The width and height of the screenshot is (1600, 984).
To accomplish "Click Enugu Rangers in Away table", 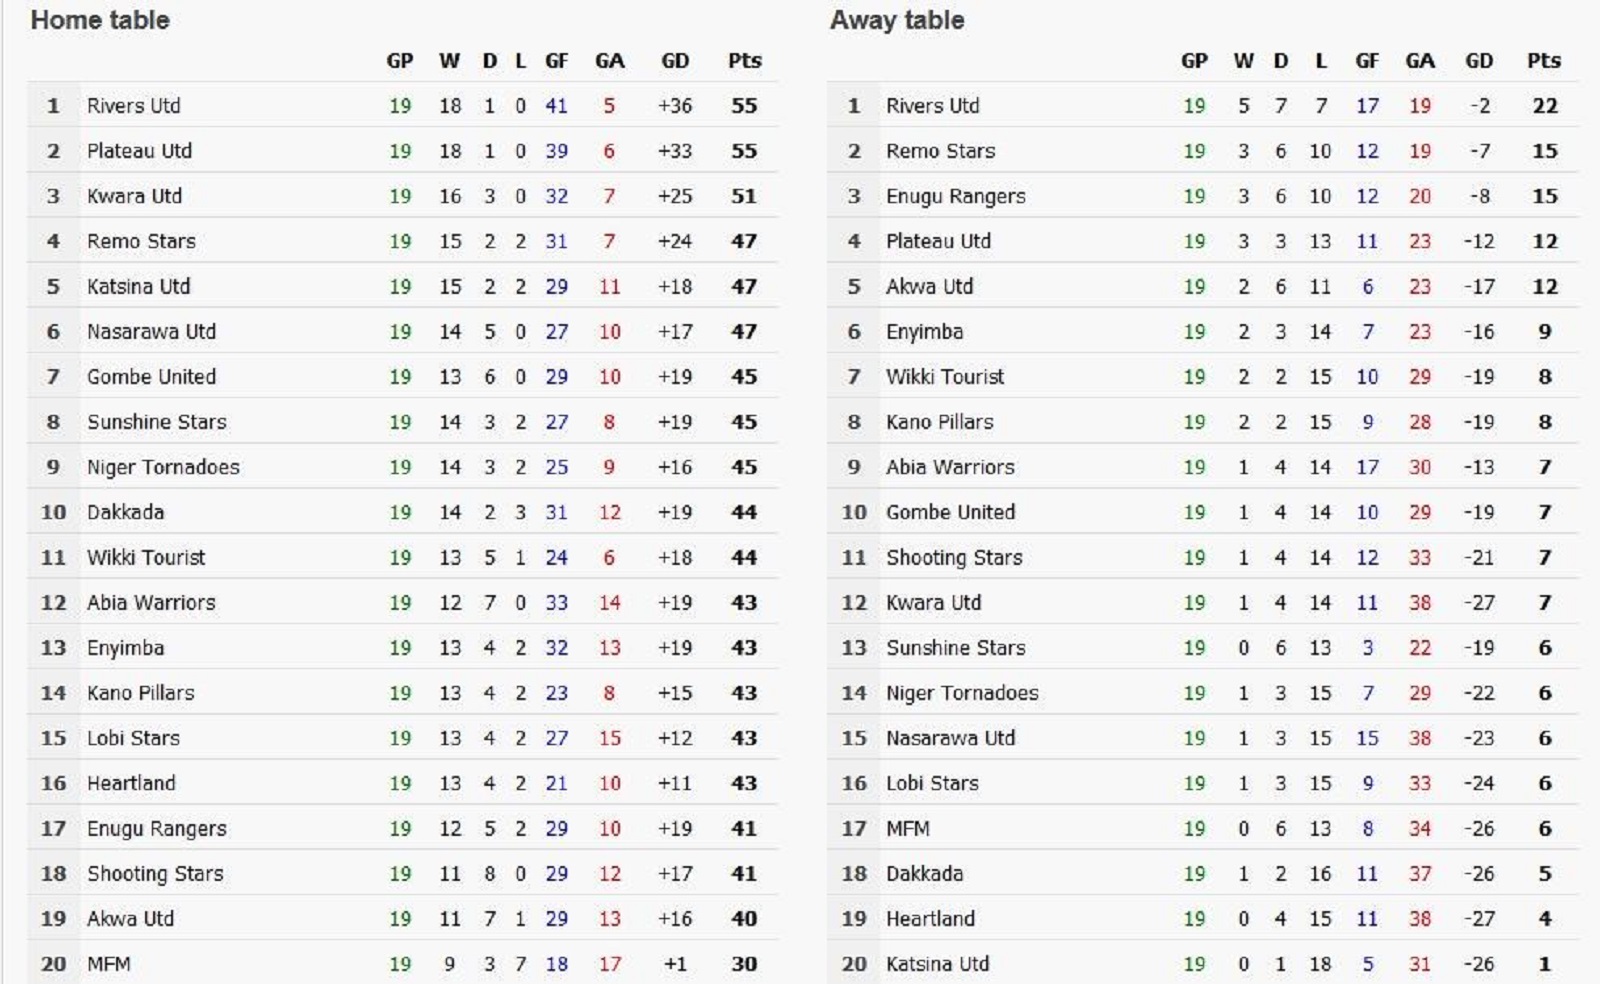I will [955, 196].
